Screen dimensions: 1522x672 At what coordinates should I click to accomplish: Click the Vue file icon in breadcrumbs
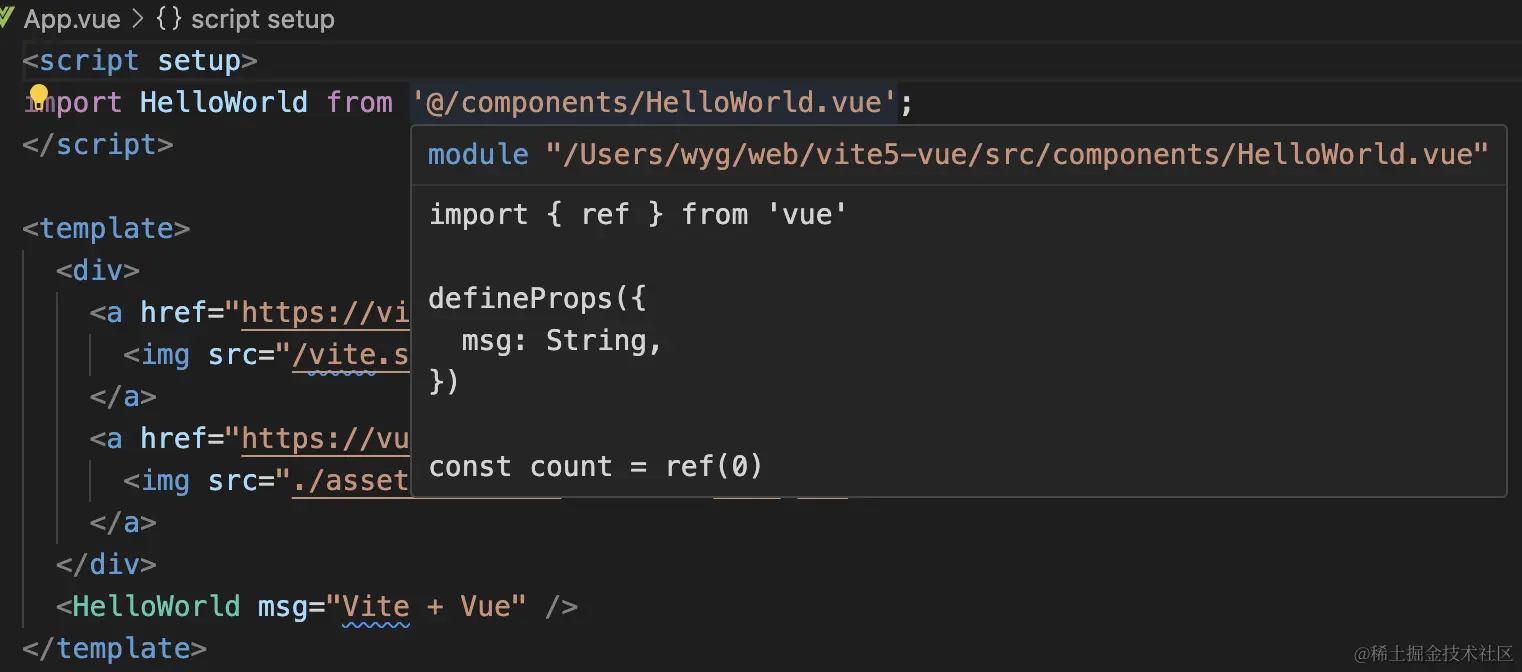[5, 19]
